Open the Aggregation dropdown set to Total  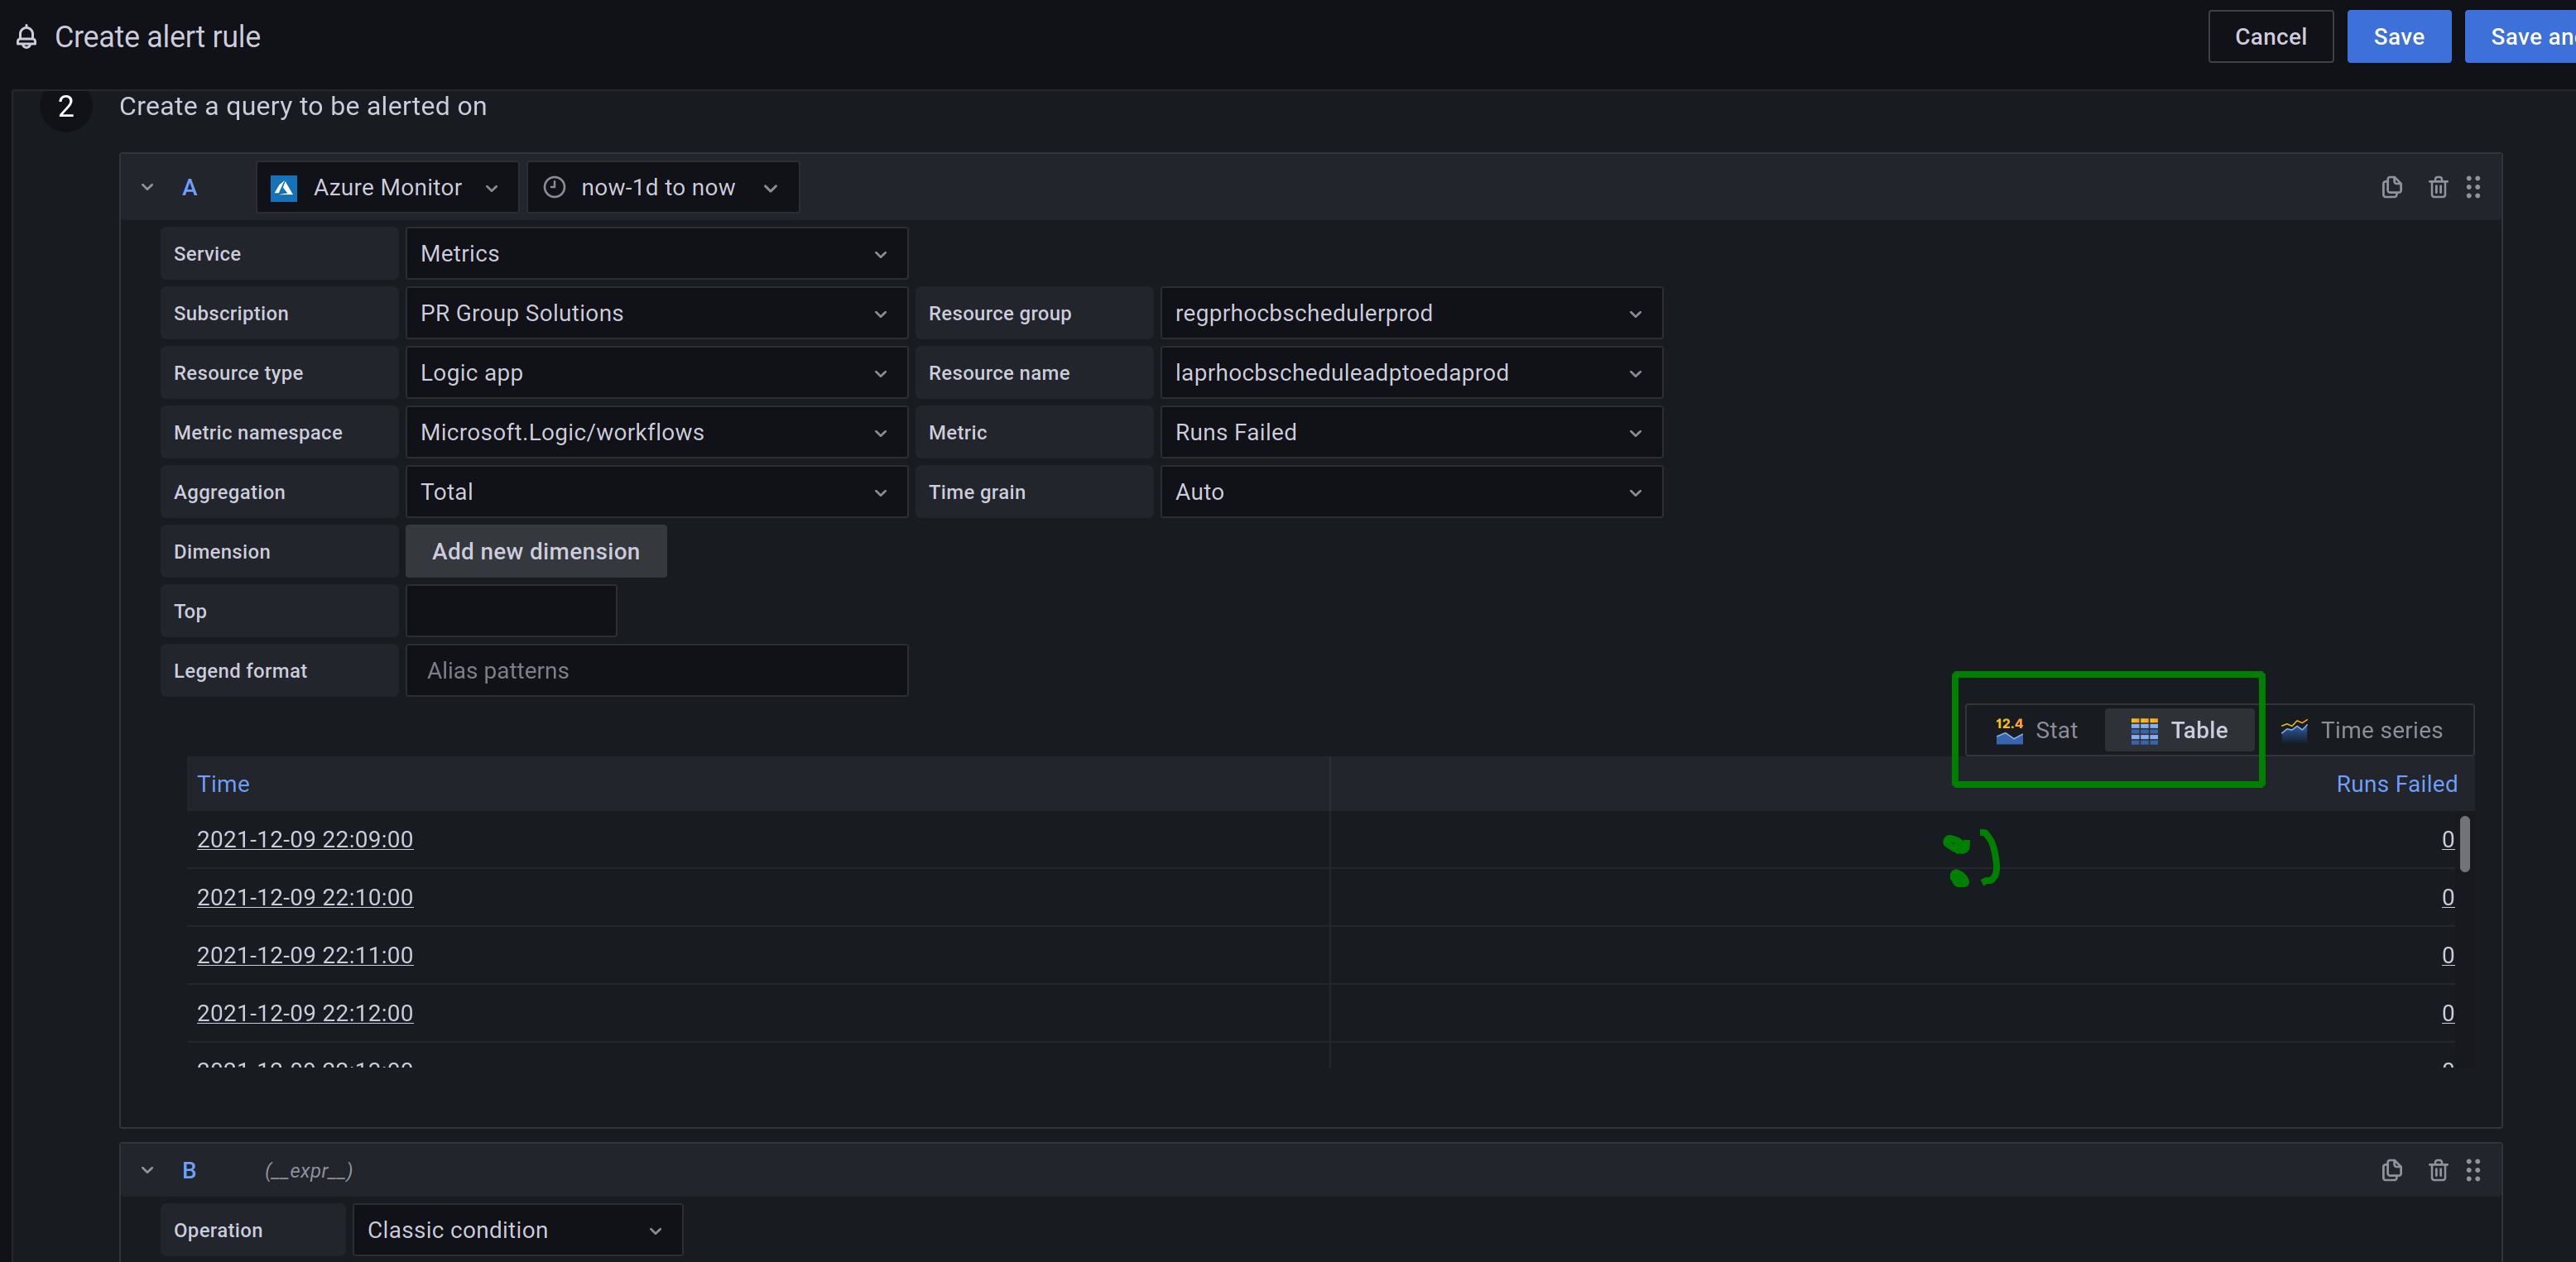(656, 492)
